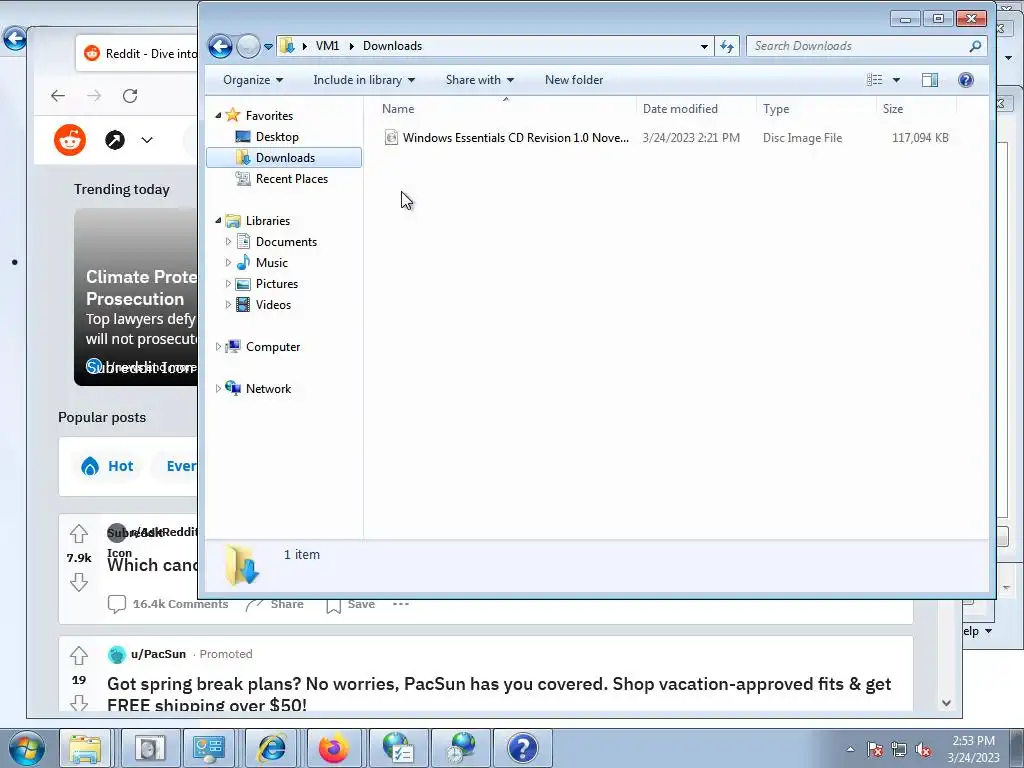The image size is (1024, 768).
Task: Select Downloads in navigation pane
Action: pyautogui.click(x=284, y=157)
